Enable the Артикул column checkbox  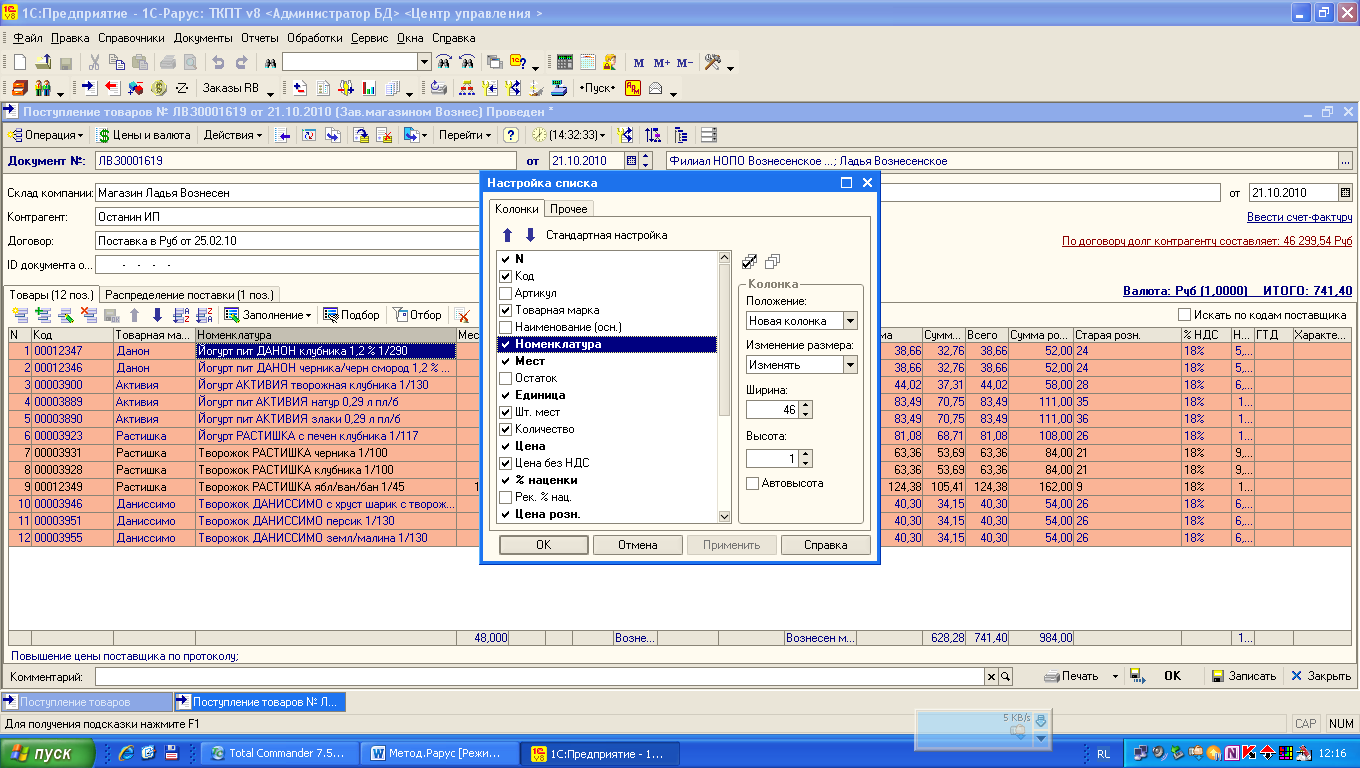point(506,293)
